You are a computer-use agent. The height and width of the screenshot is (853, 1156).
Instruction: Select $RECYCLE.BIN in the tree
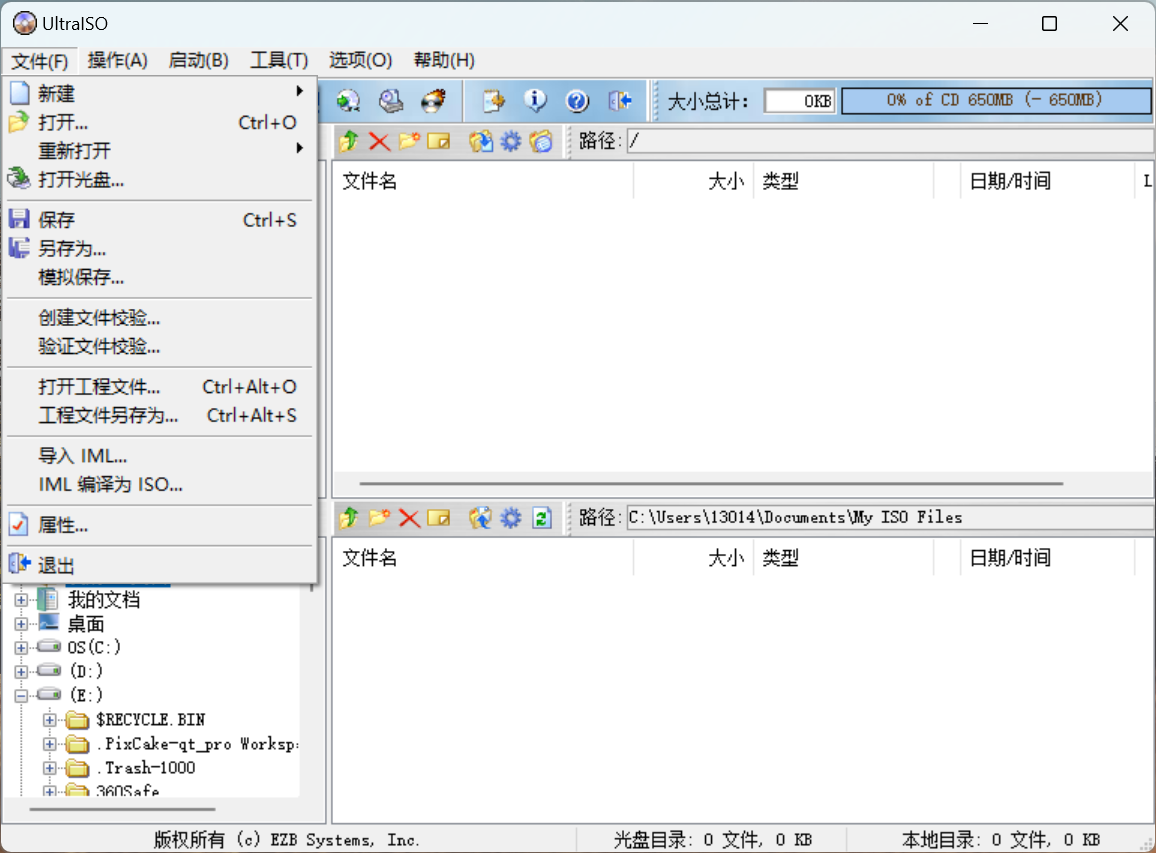pos(150,720)
